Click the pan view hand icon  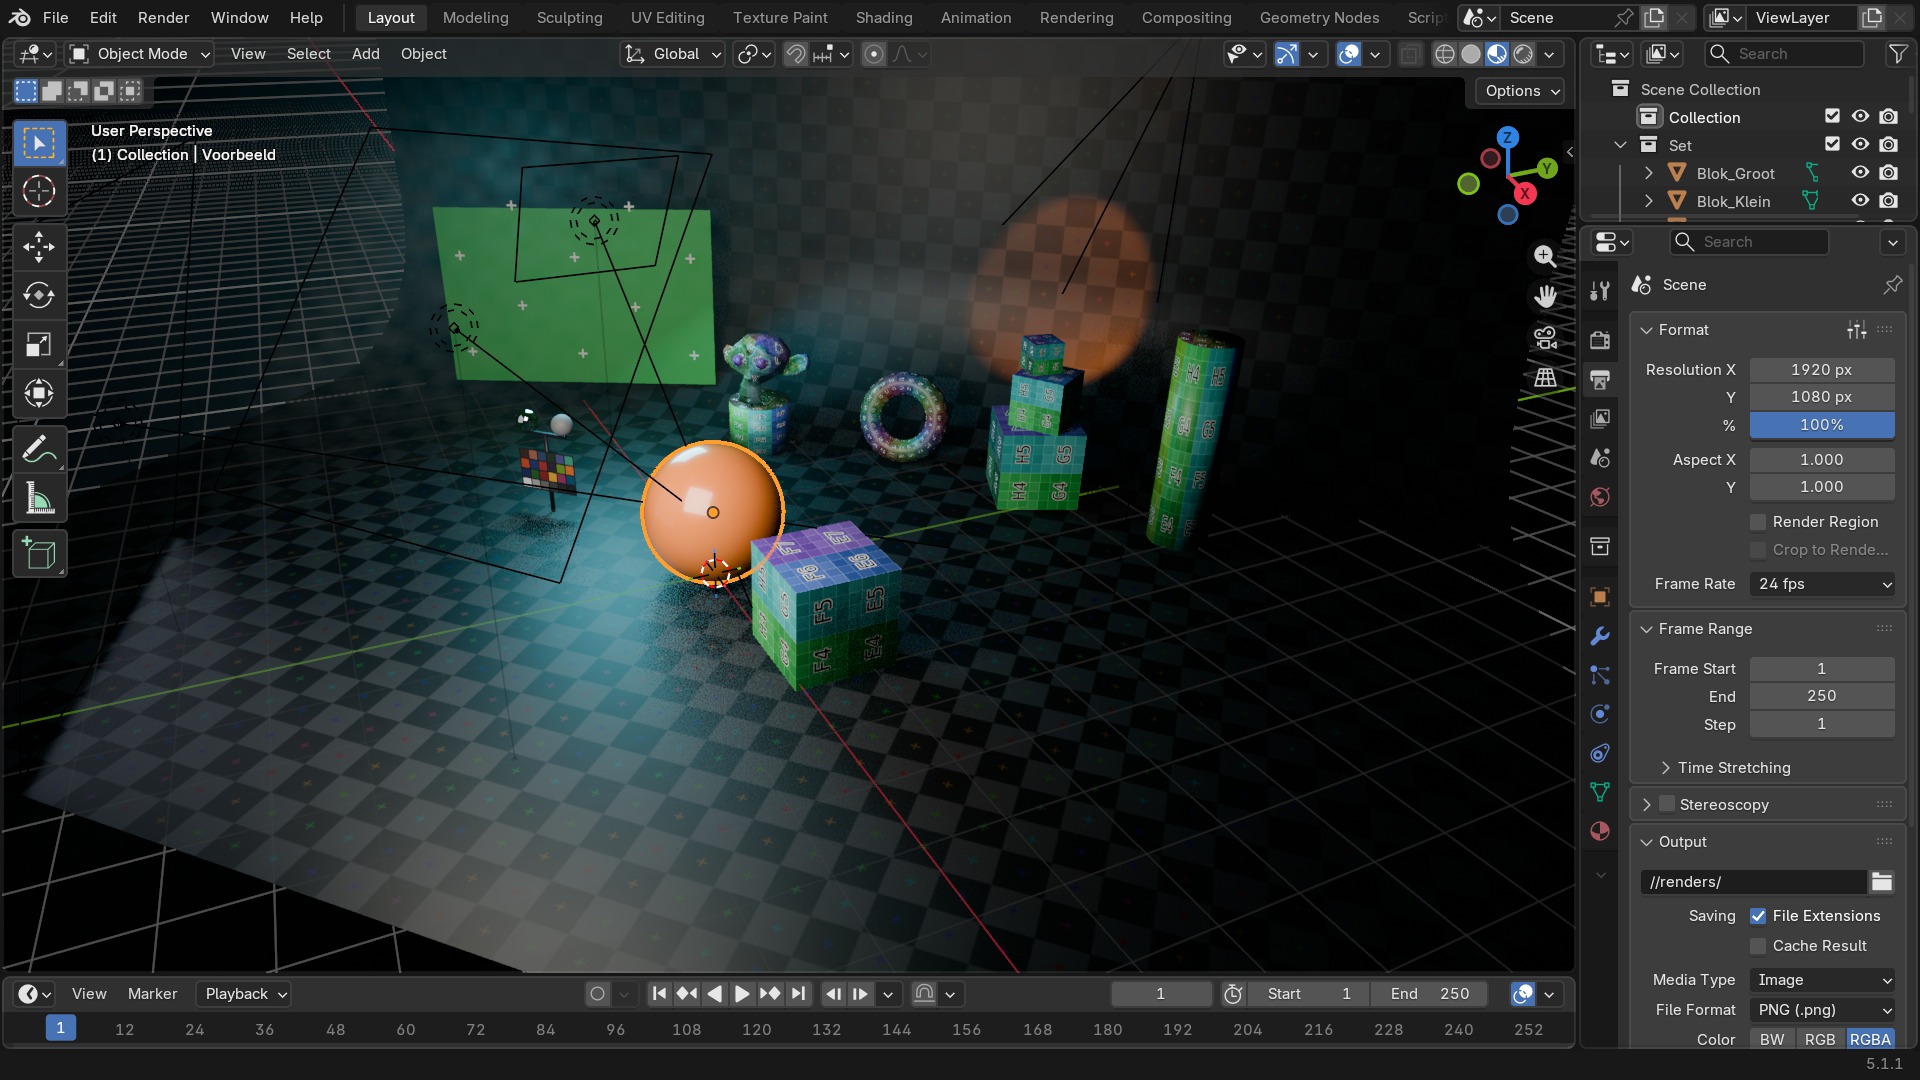coord(1545,297)
